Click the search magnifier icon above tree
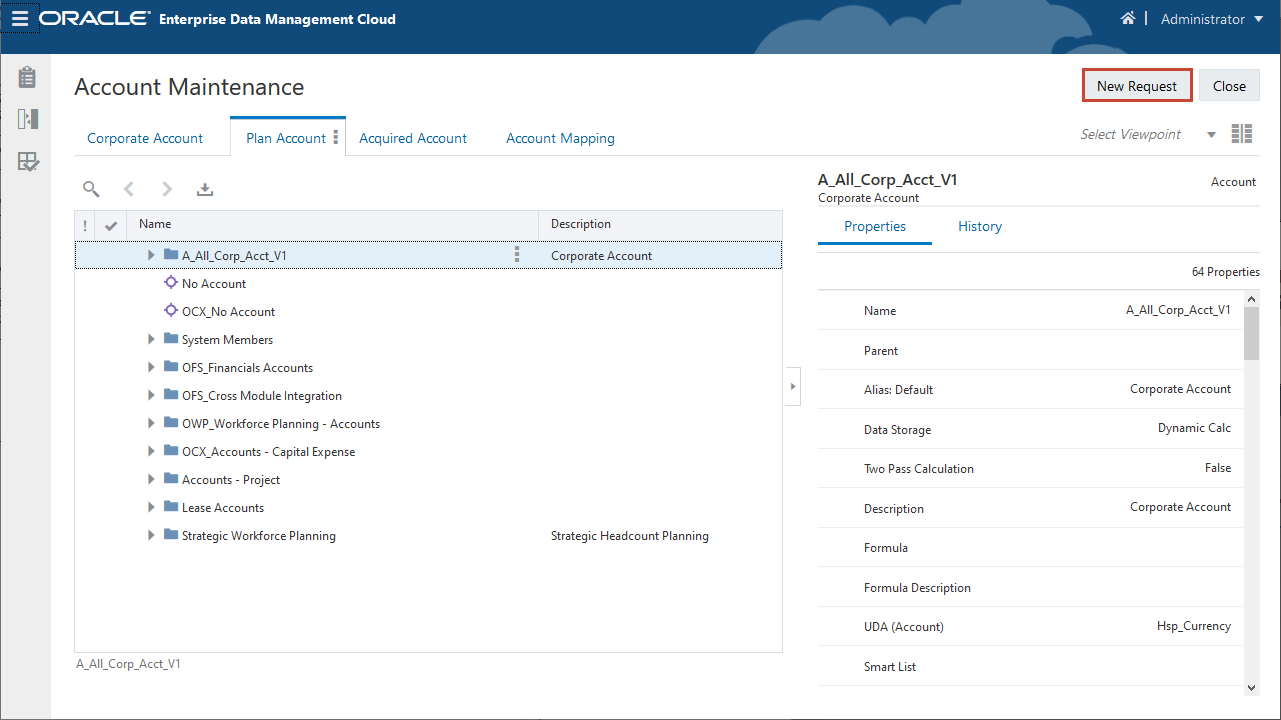The image size is (1281, 720). click(x=91, y=189)
